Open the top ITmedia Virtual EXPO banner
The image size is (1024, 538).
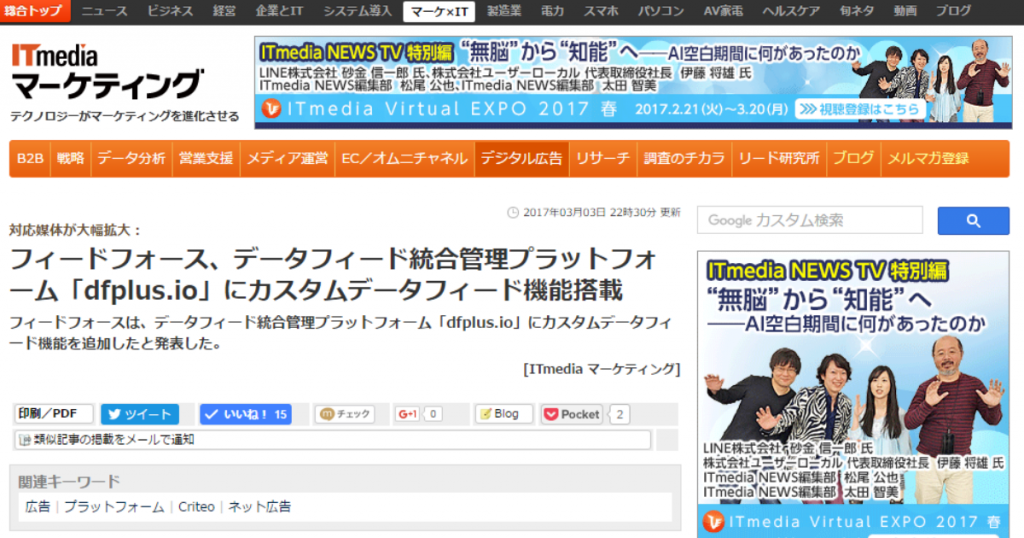point(633,82)
